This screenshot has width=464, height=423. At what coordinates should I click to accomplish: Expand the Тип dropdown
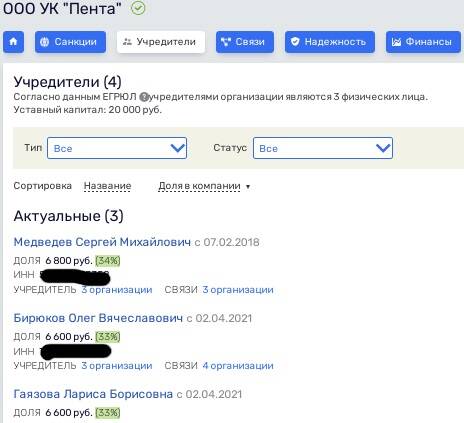pos(117,148)
